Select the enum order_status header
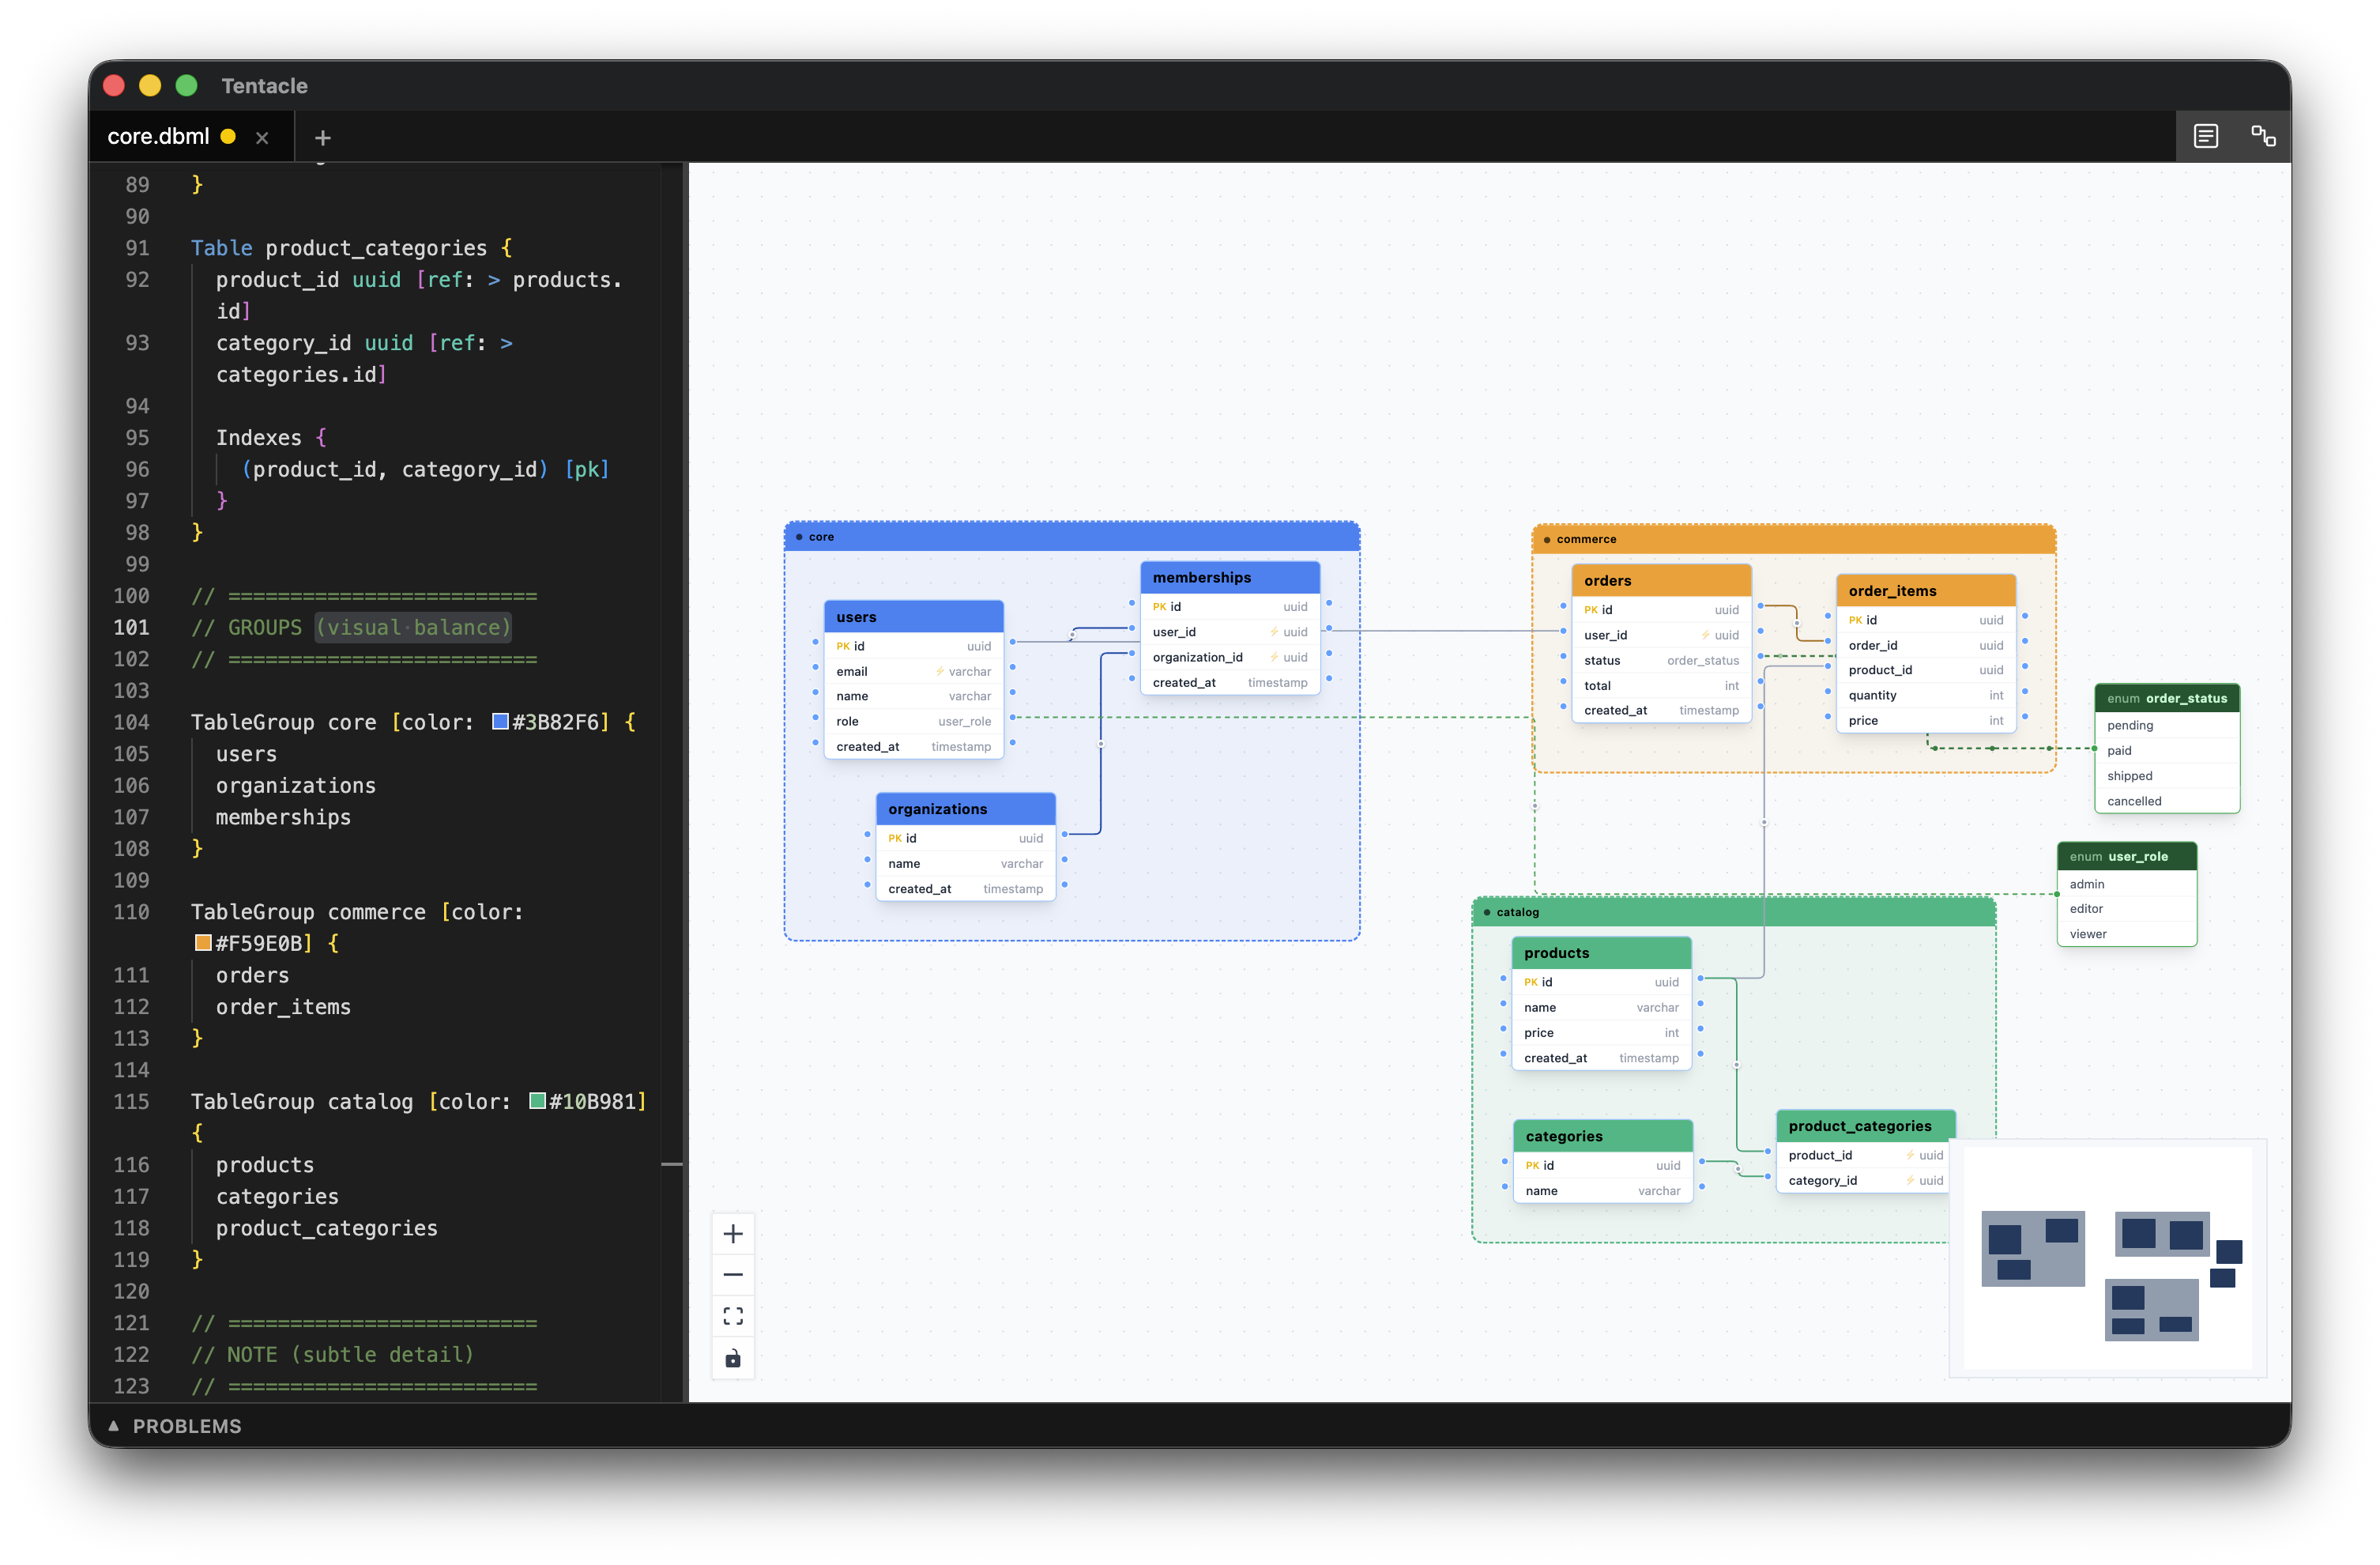 coord(2166,698)
